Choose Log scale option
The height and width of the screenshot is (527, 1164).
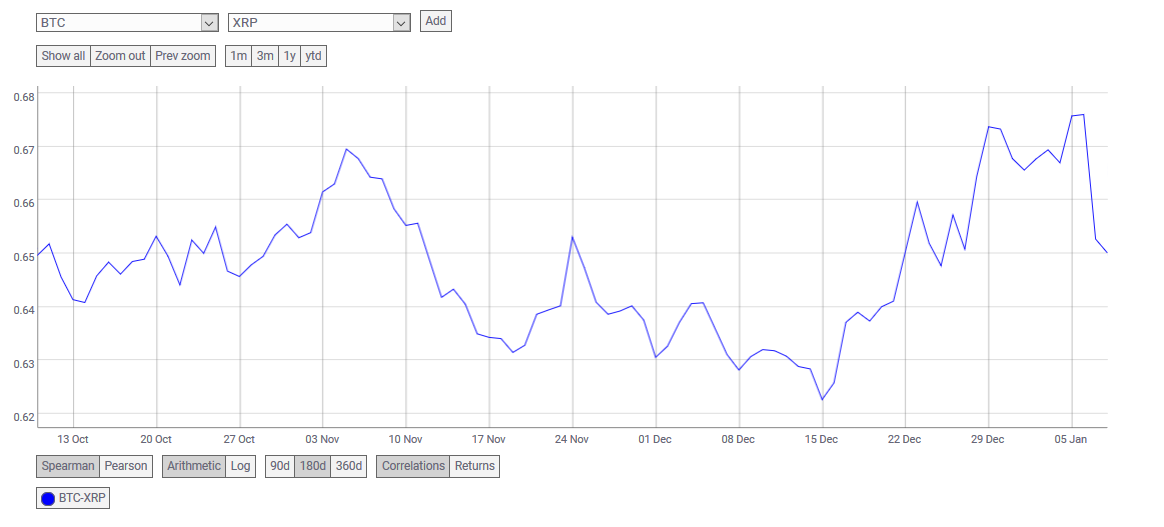pyautogui.click(x=241, y=466)
